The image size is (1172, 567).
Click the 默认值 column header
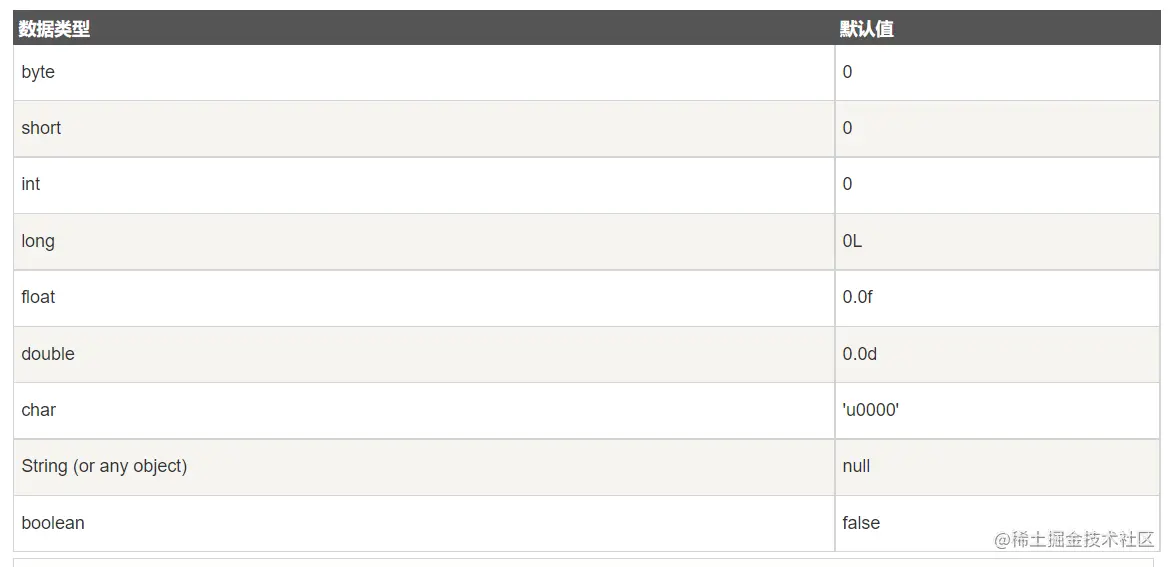coord(866,29)
